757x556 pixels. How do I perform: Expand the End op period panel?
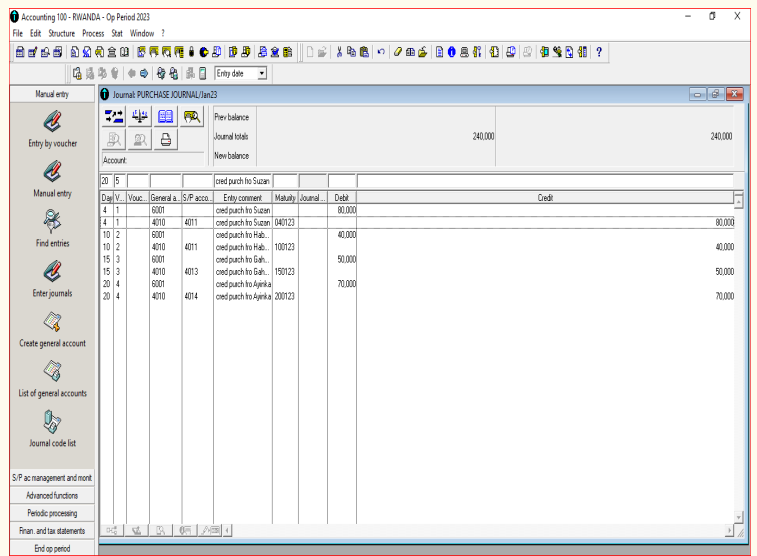(52, 548)
